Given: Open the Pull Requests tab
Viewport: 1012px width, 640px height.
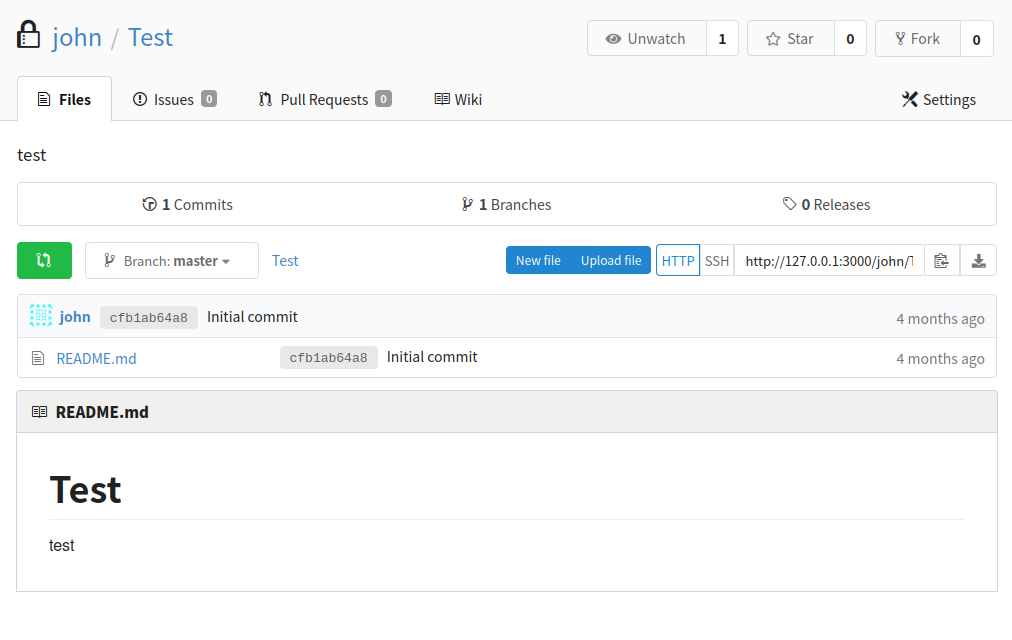Looking at the screenshot, I should click(x=324, y=99).
